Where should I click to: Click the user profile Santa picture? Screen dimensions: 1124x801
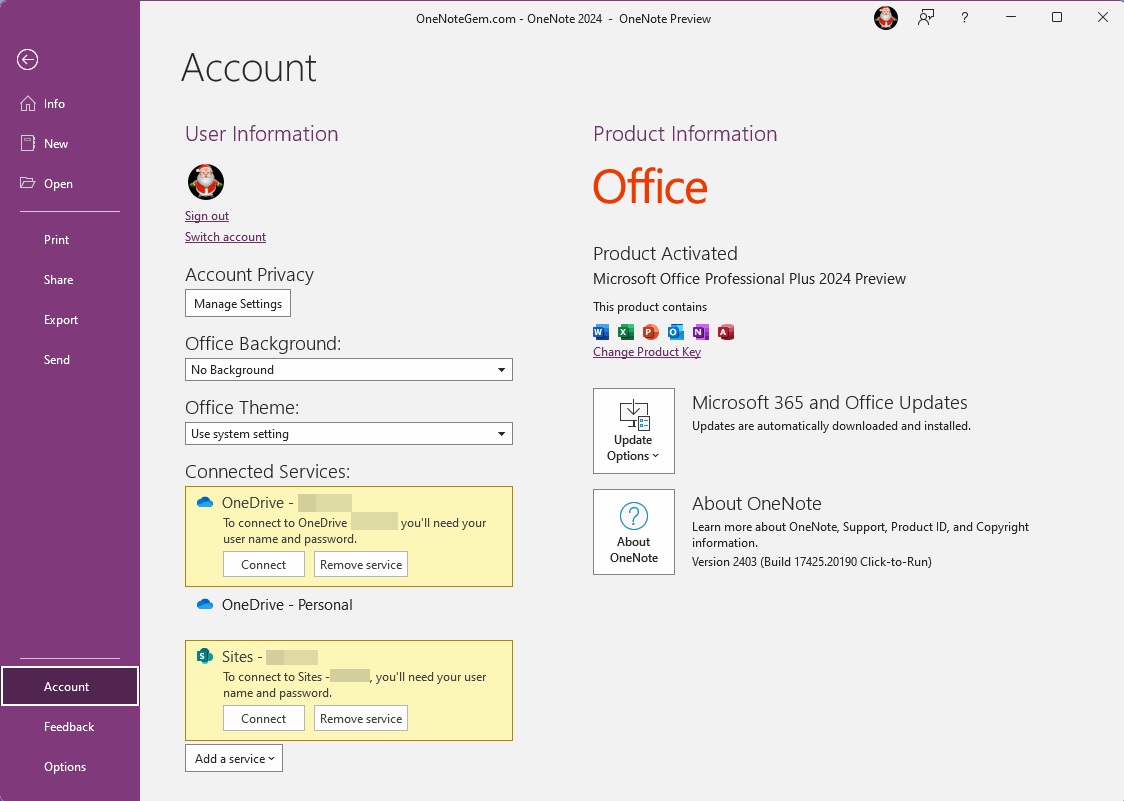coord(206,181)
